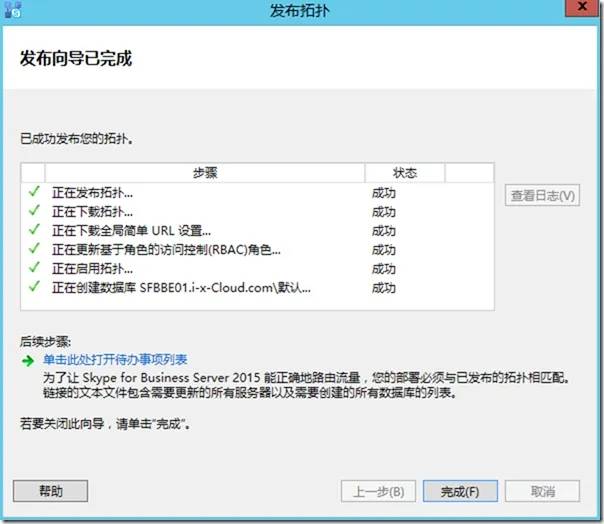Click the 步骤 column header
Image resolution: width=604 pixels, height=524 pixels.
(x=205, y=173)
